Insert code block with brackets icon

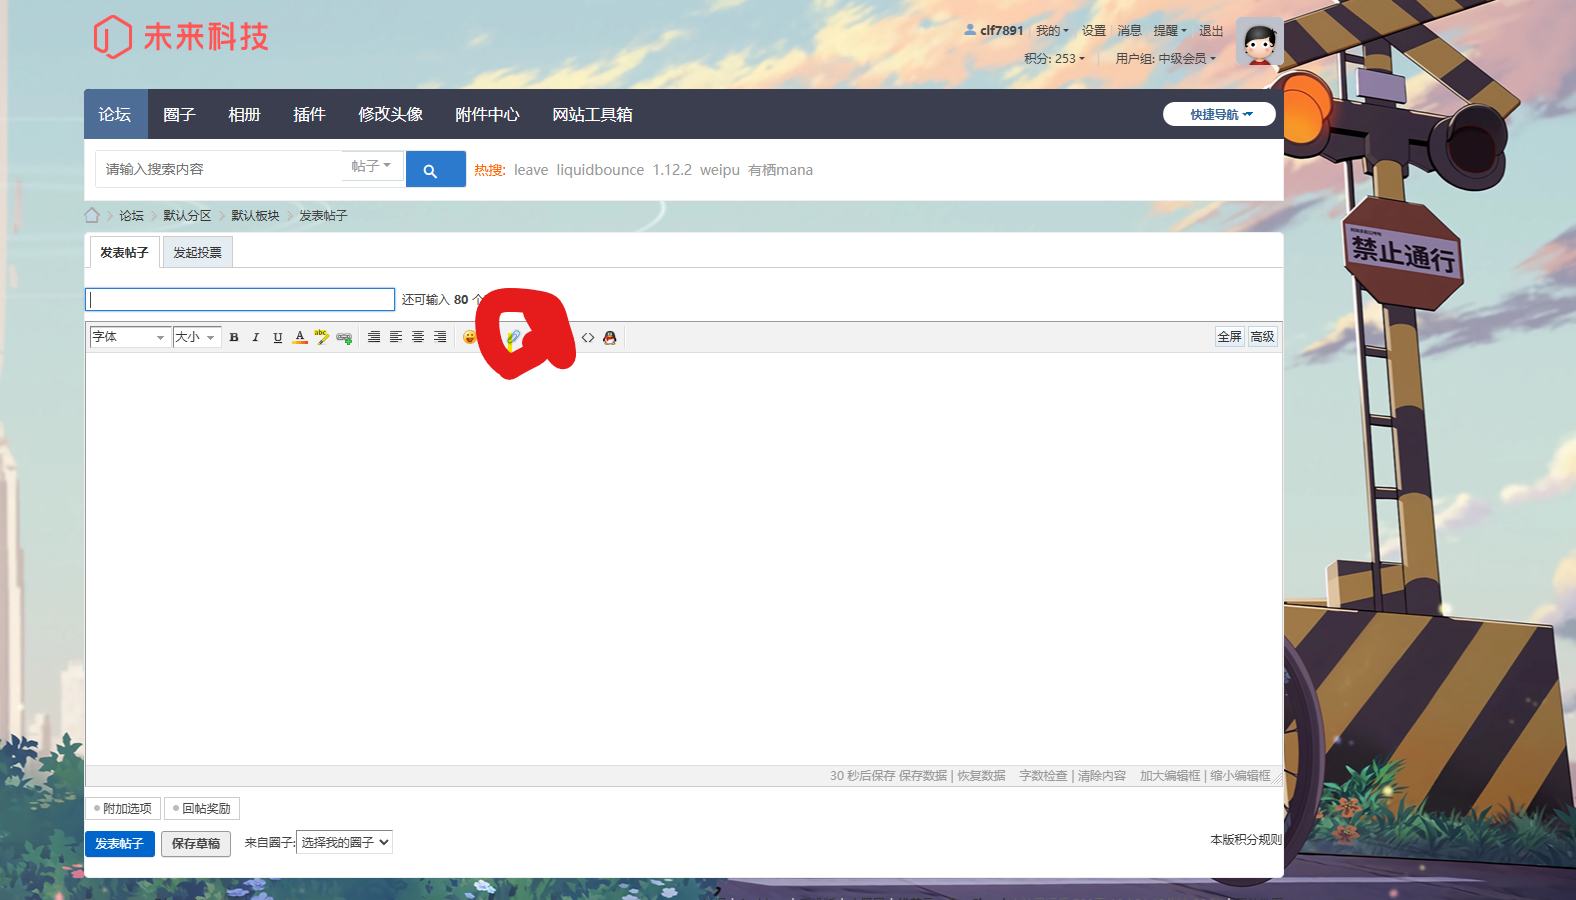(588, 338)
